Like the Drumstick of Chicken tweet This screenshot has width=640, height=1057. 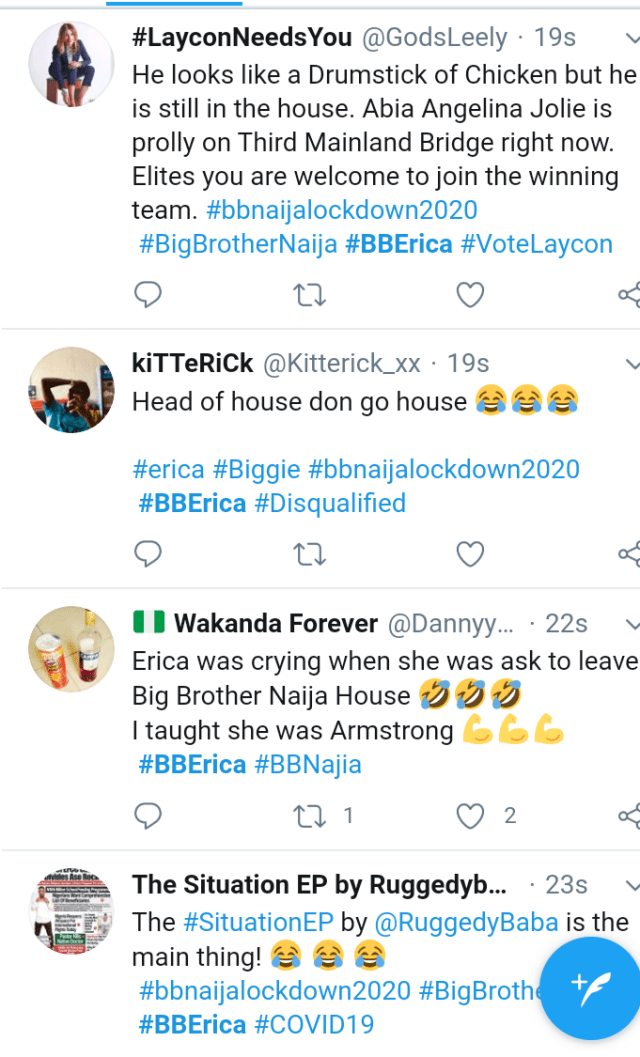coord(470,295)
